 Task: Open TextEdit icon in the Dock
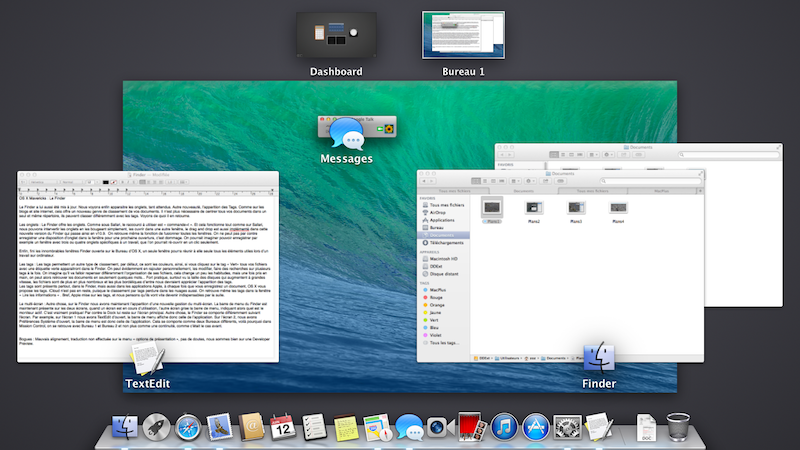(x=599, y=427)
